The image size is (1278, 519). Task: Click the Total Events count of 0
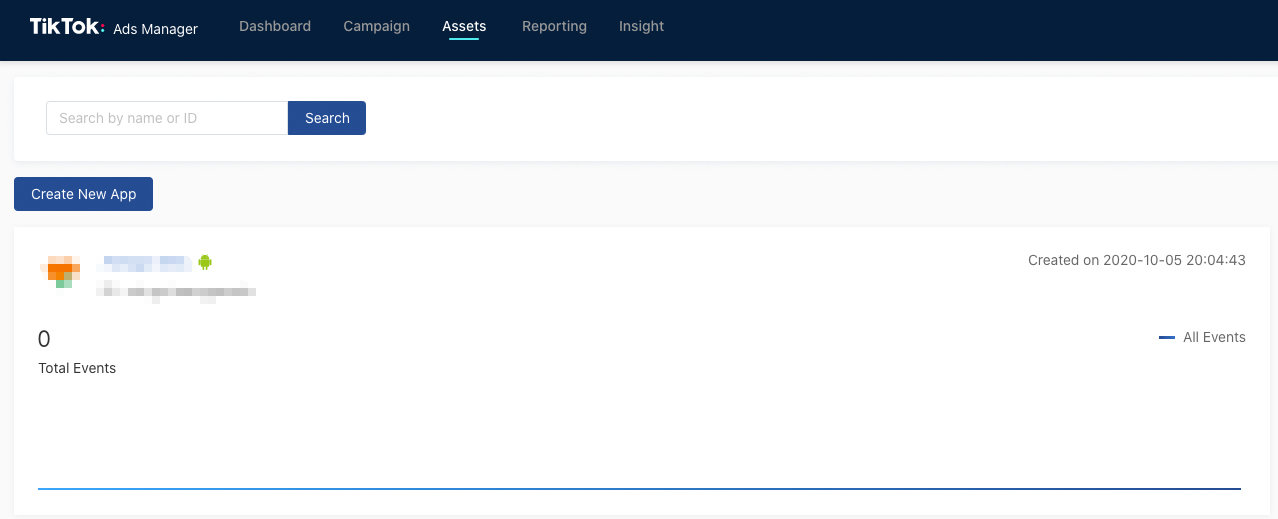coord(44,339)
